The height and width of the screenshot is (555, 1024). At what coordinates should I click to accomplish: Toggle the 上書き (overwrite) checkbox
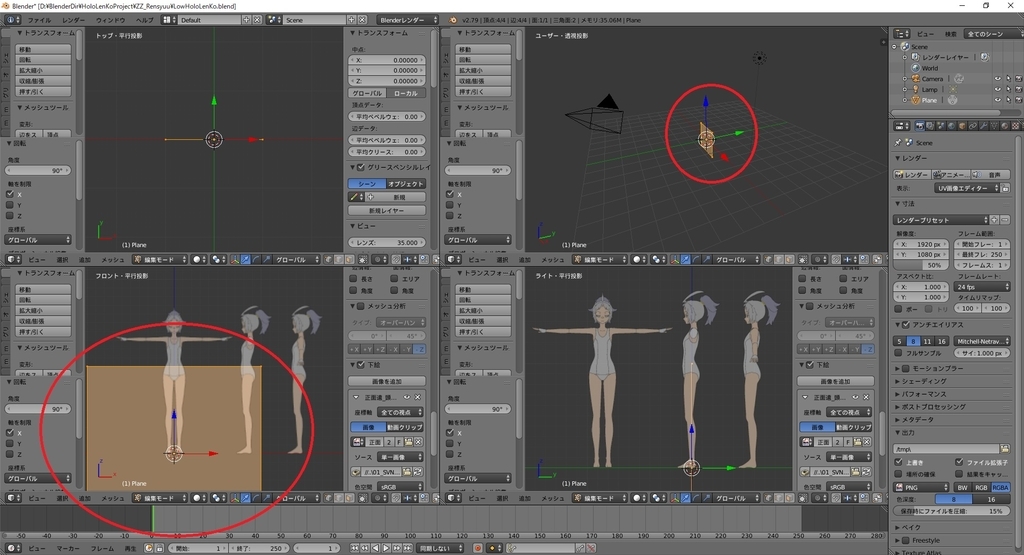(899, 462)
